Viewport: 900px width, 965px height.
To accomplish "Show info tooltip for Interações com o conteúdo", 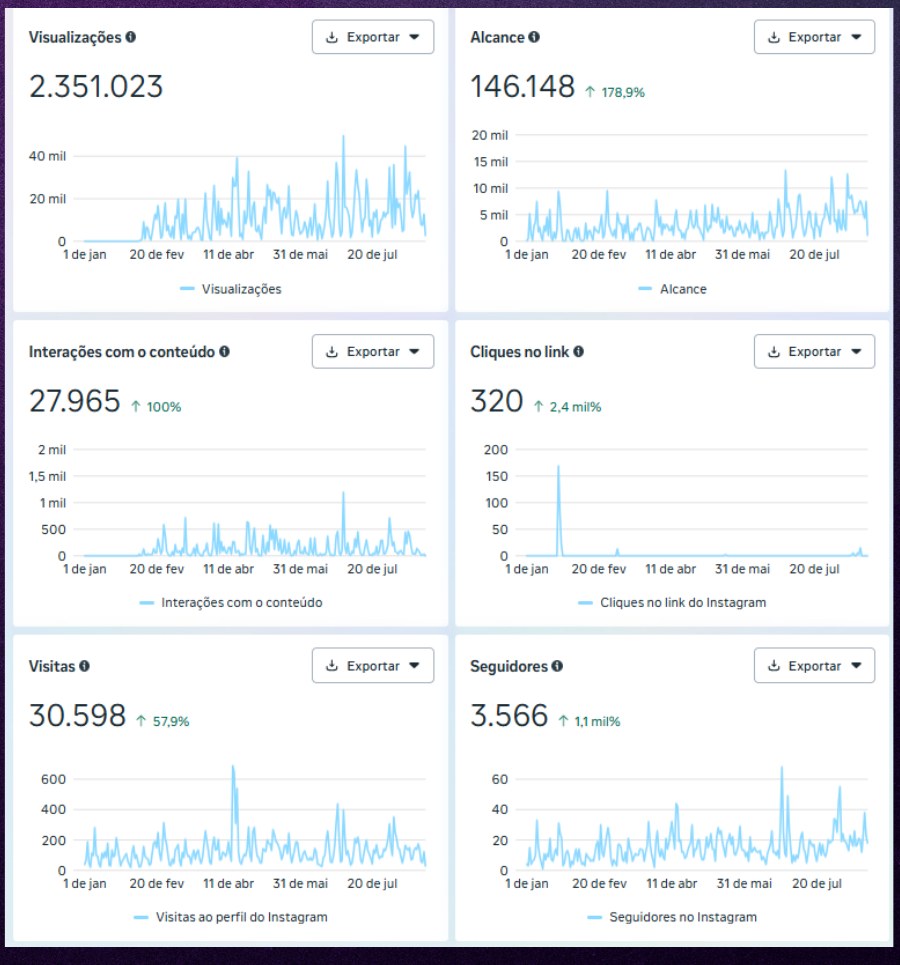I will click(225, 351).
